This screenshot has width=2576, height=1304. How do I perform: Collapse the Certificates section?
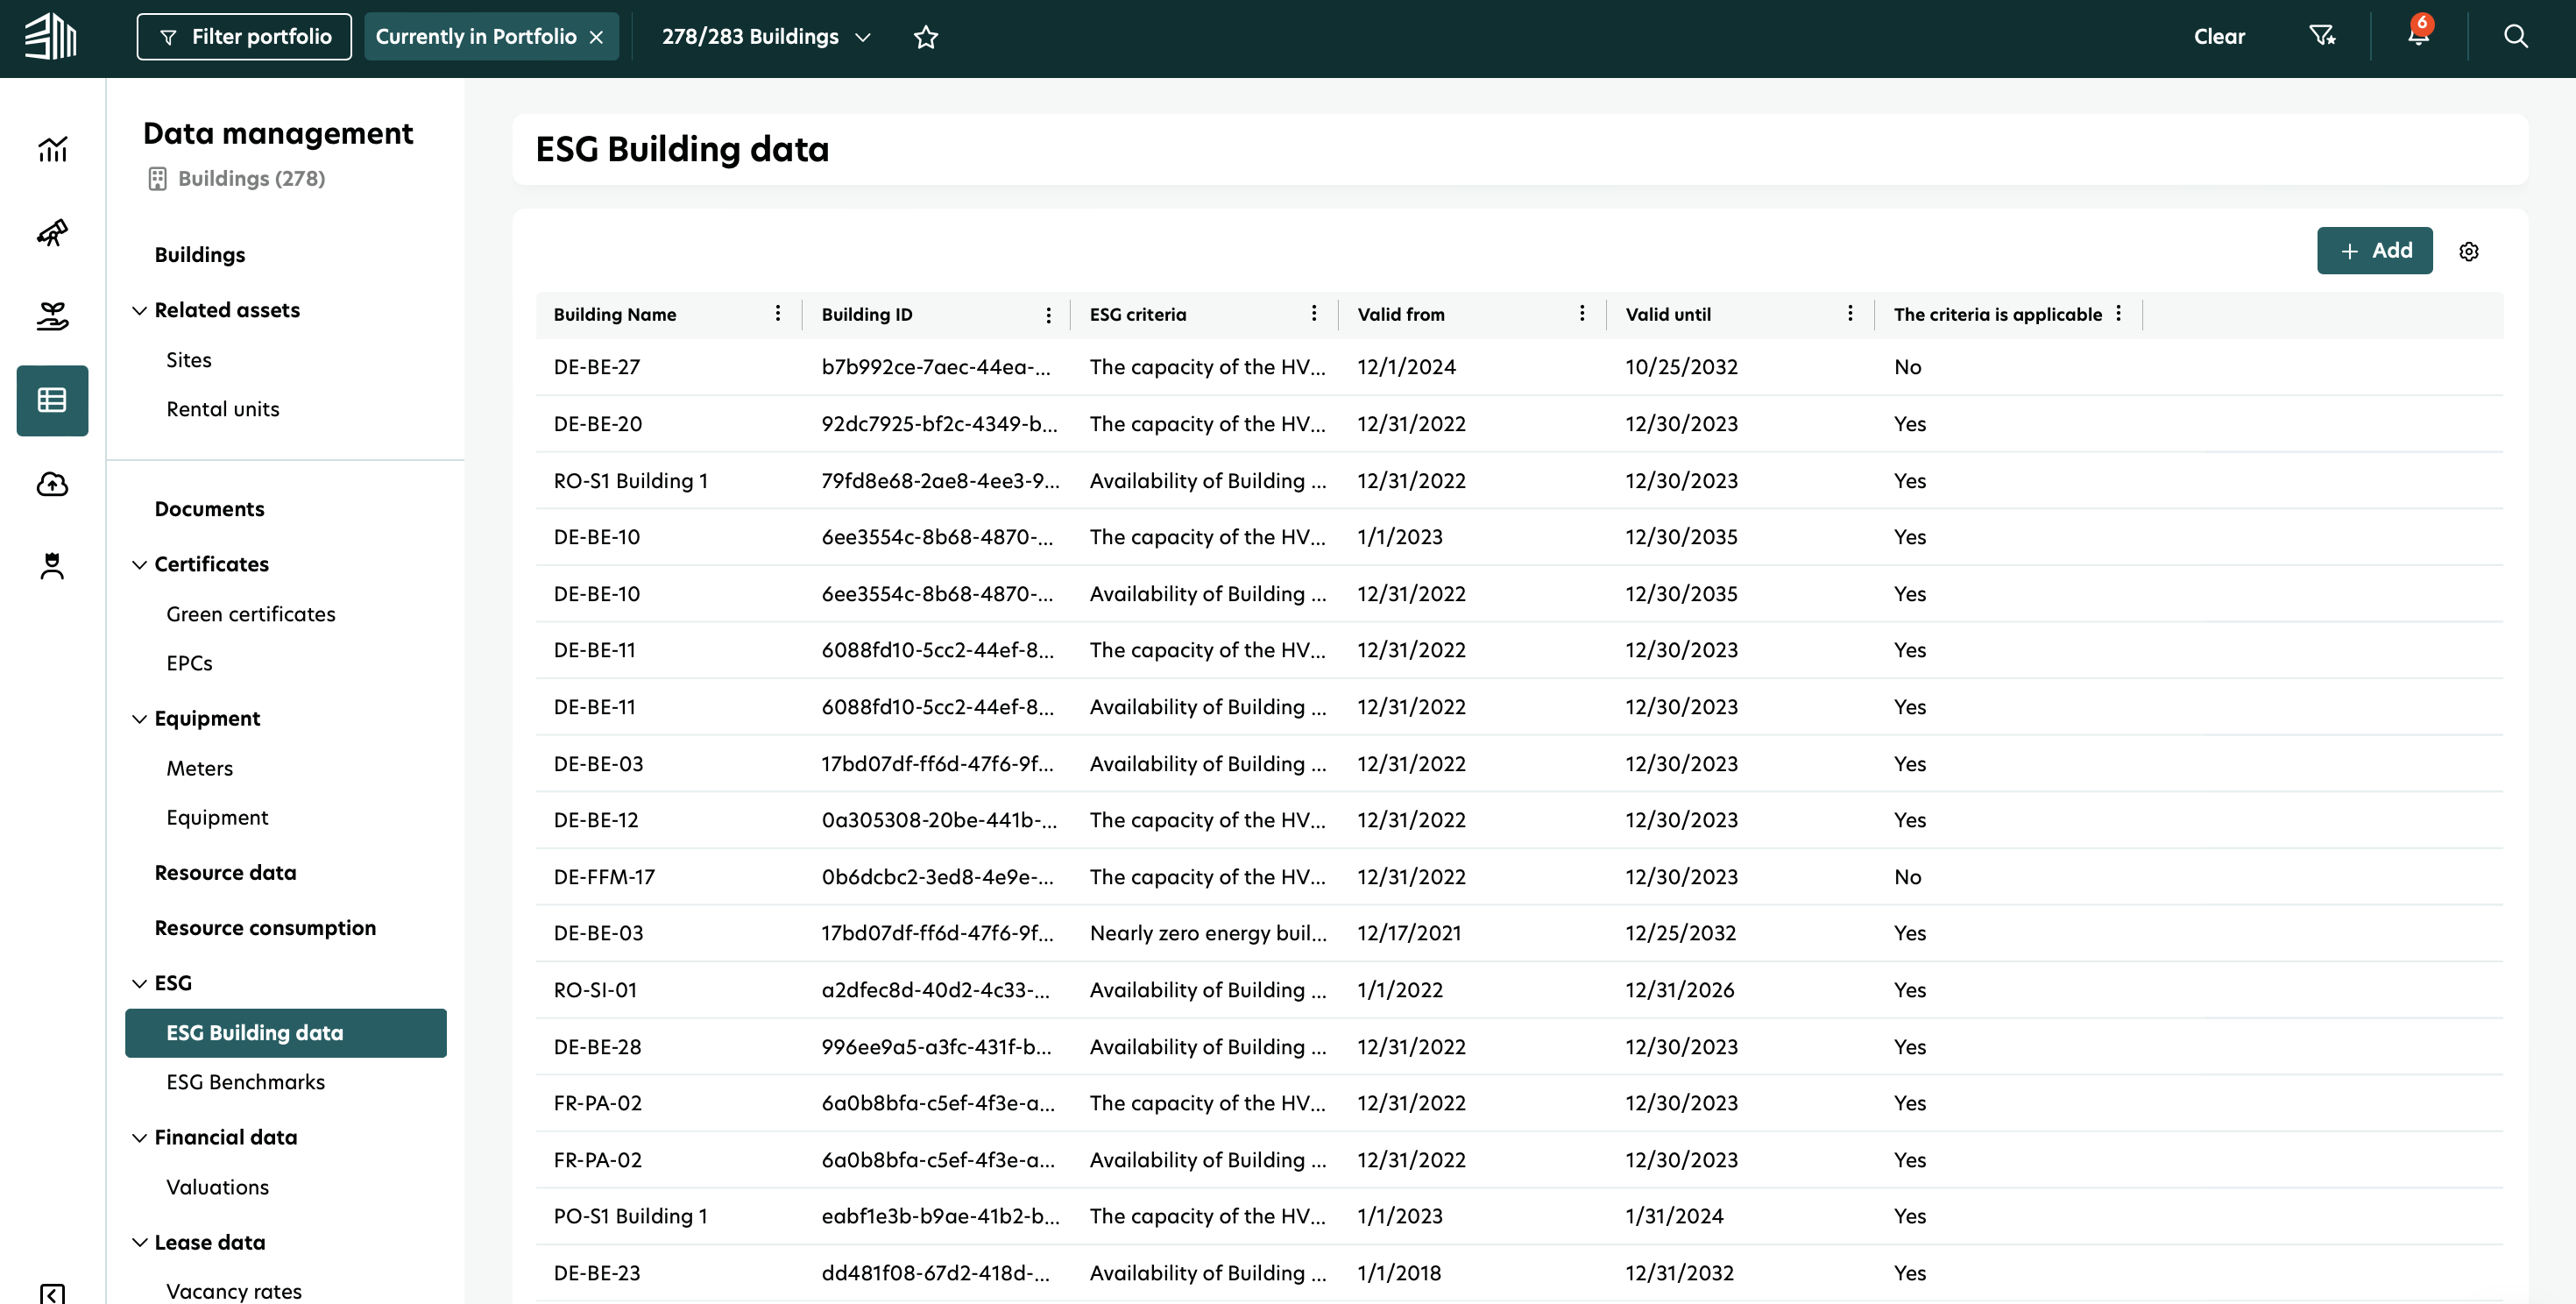140,565
